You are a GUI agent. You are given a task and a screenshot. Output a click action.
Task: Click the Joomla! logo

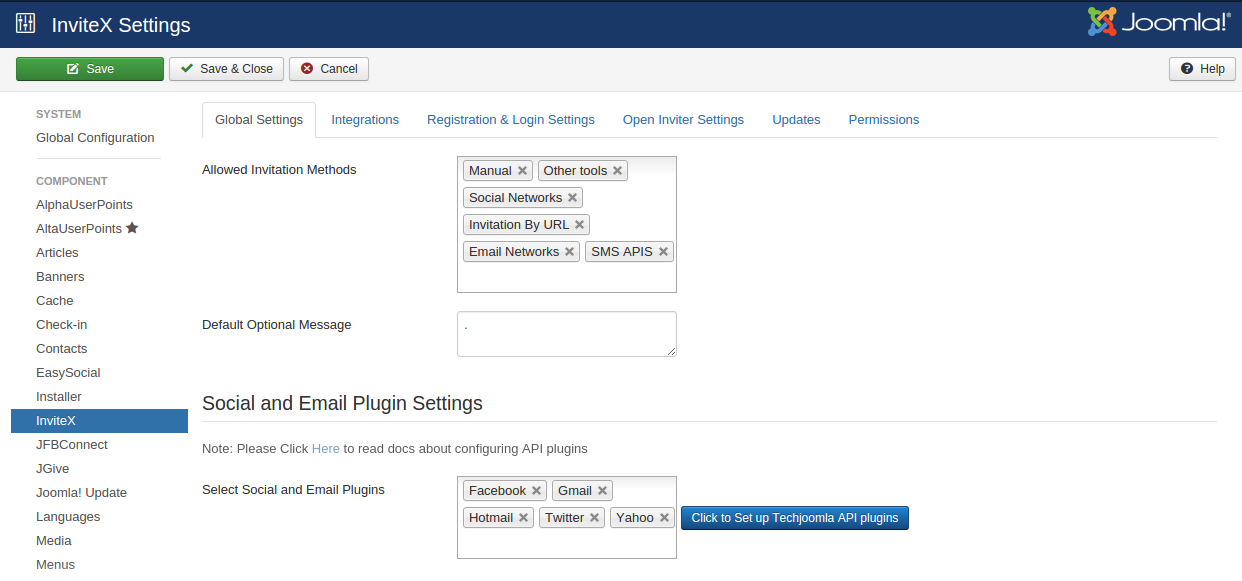1158,22
